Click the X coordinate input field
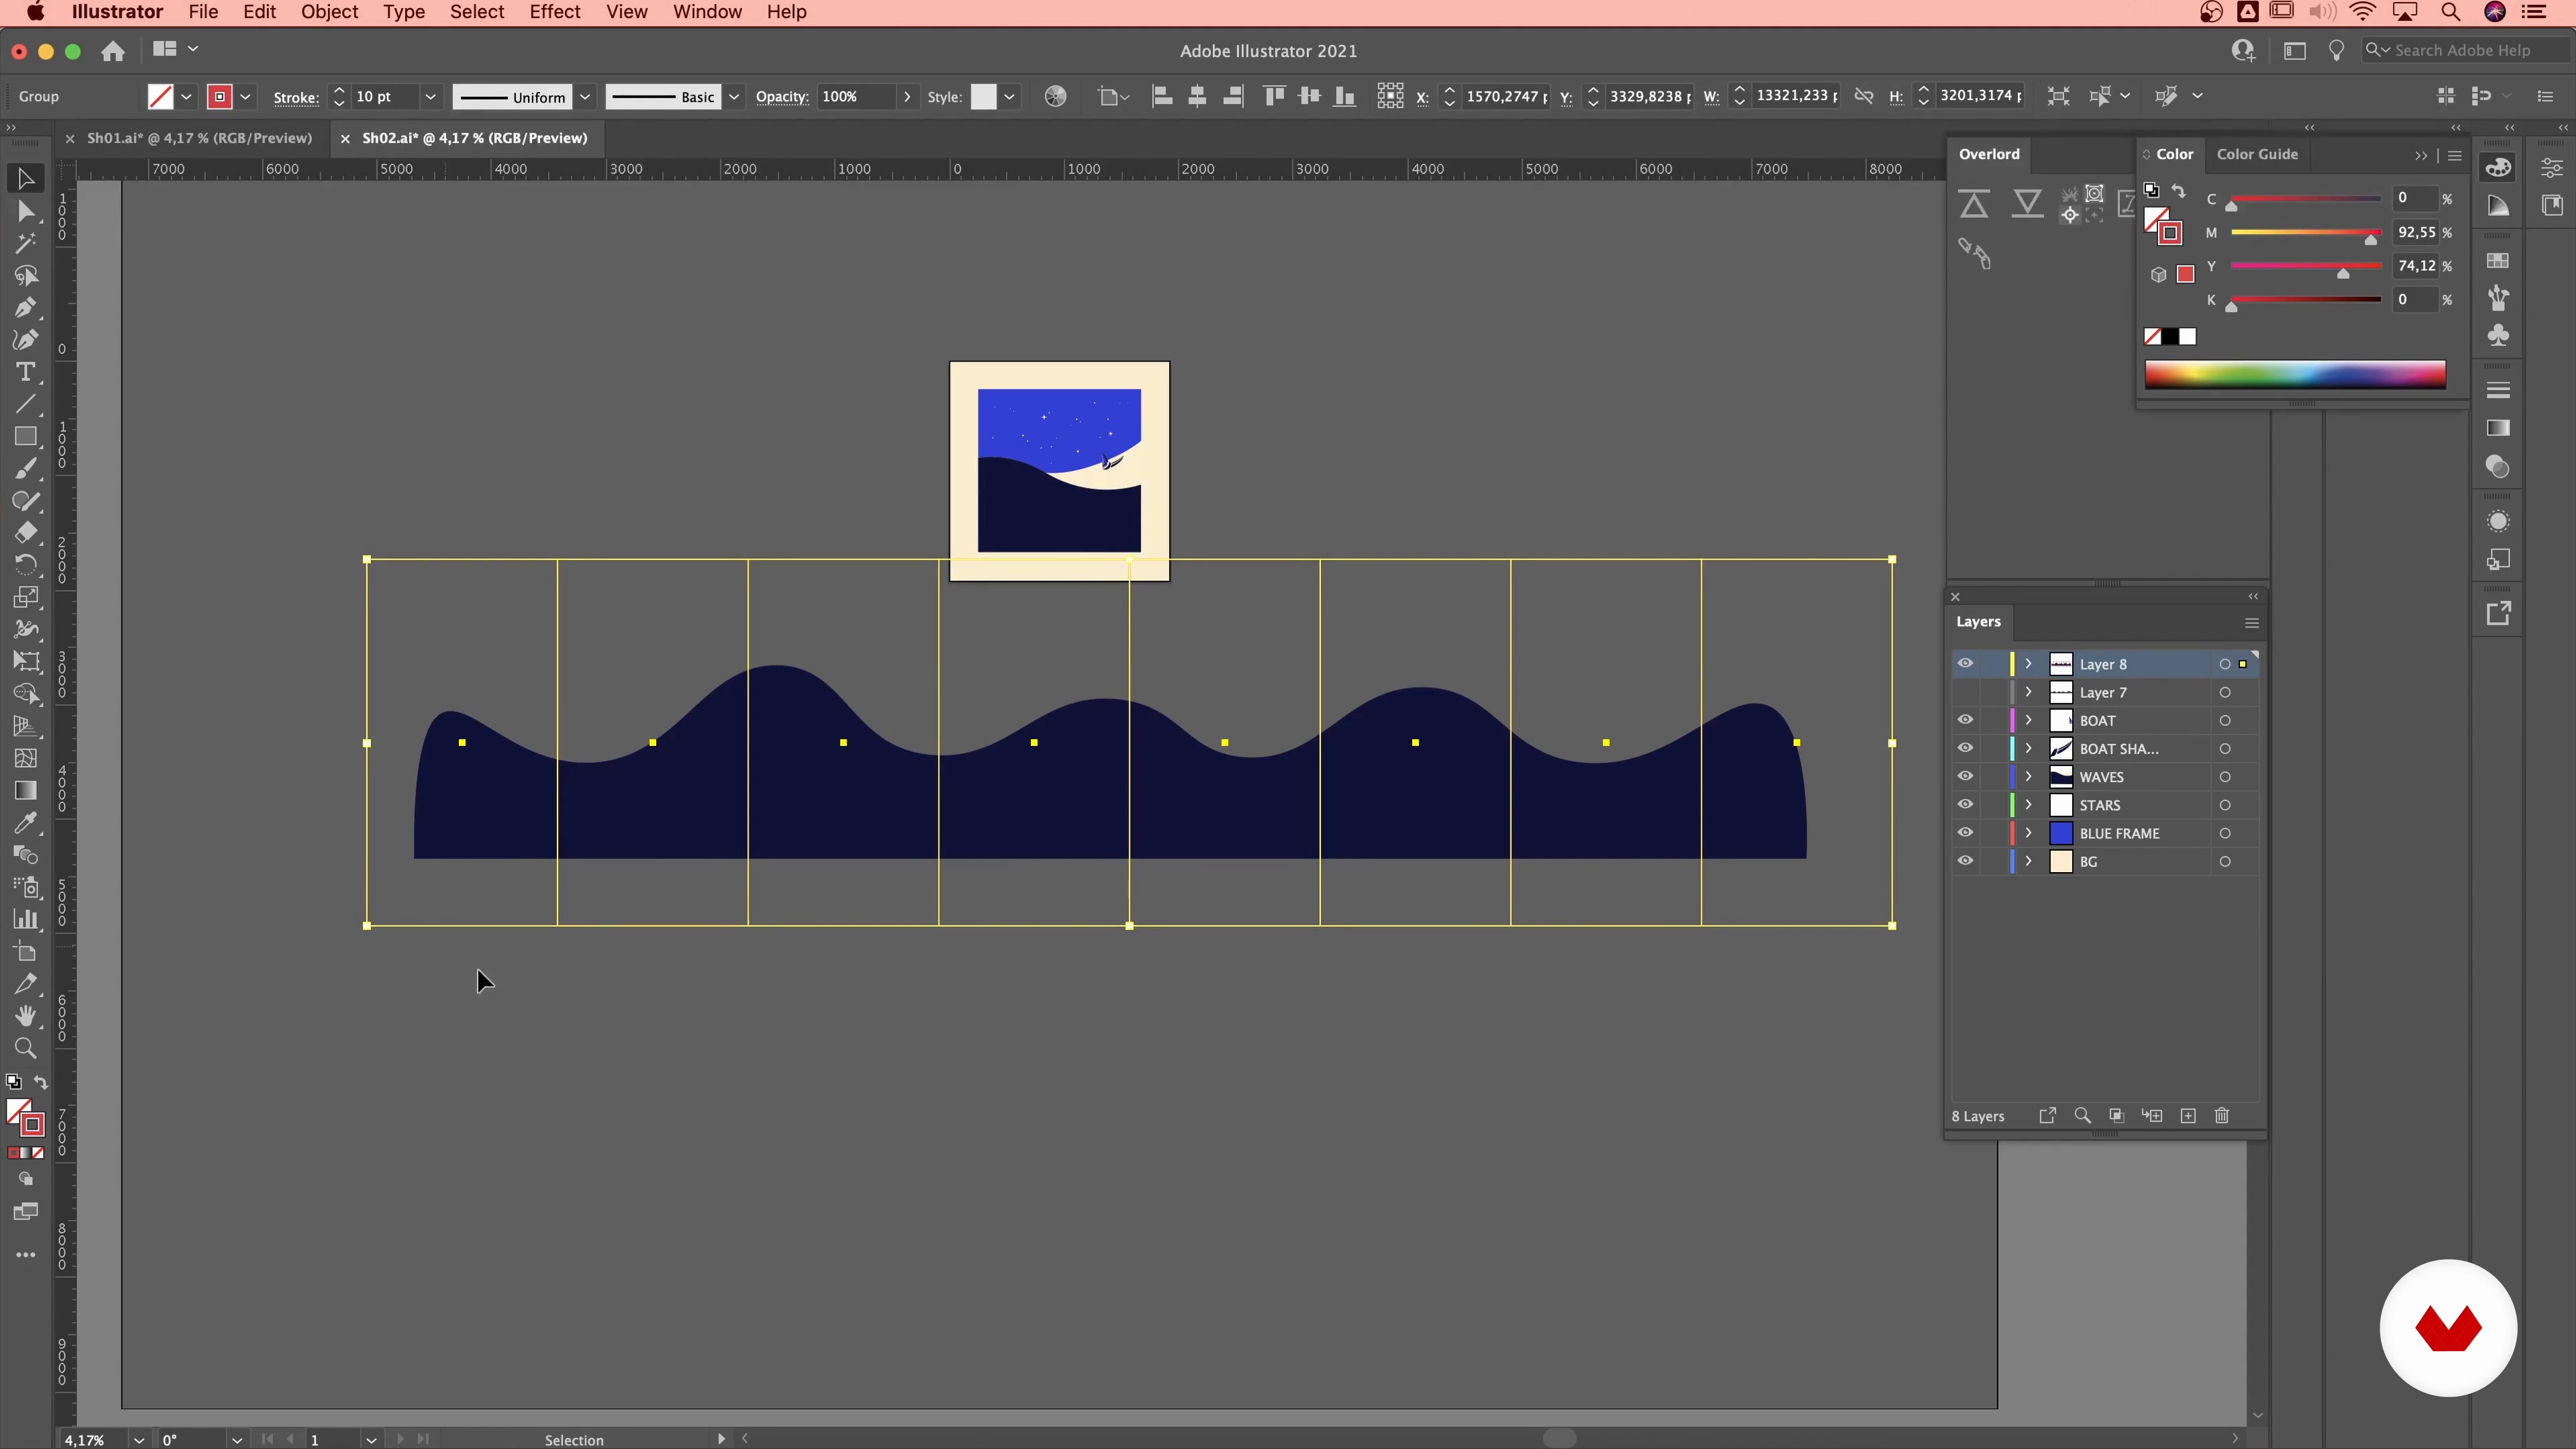The image size is (2576, 1449). (x=1505, y=97)
